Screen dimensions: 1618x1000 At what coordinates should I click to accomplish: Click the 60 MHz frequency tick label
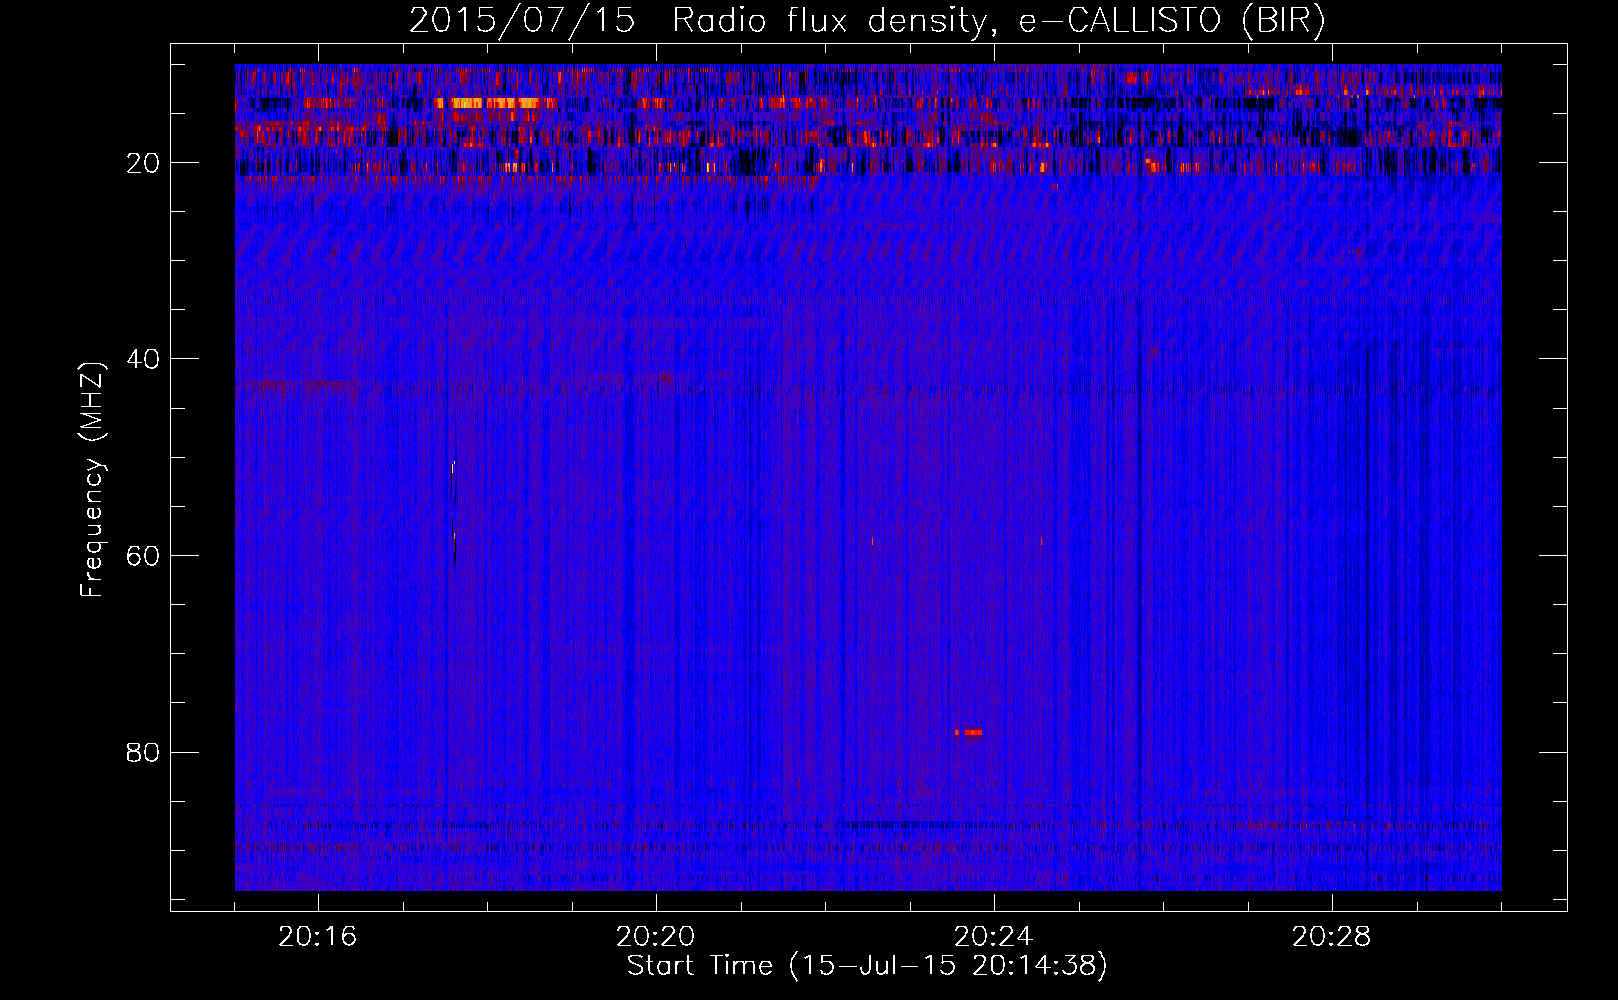(144, 556)
